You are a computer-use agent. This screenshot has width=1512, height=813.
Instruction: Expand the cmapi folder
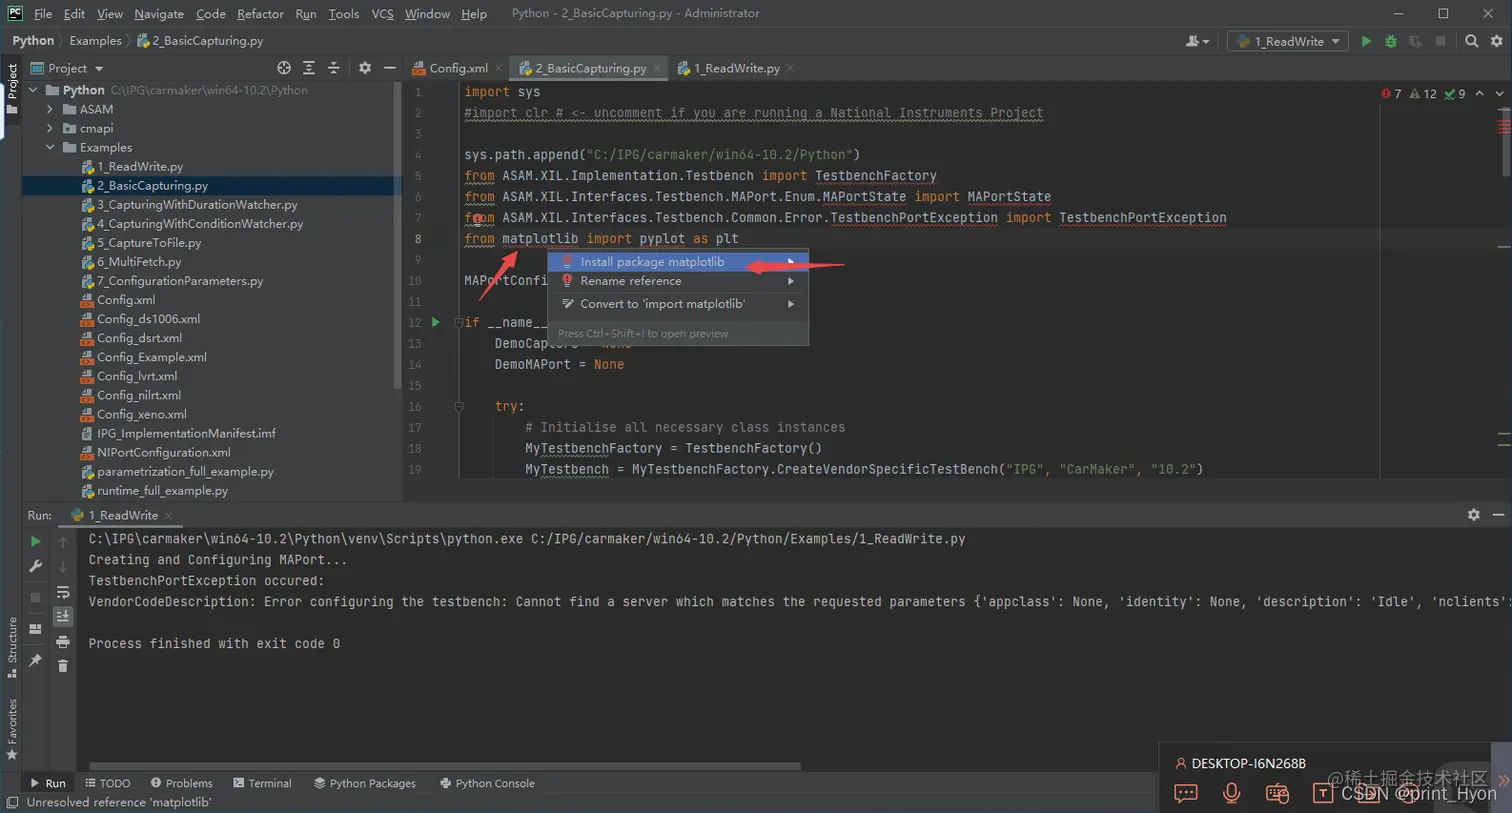point(50,128)
